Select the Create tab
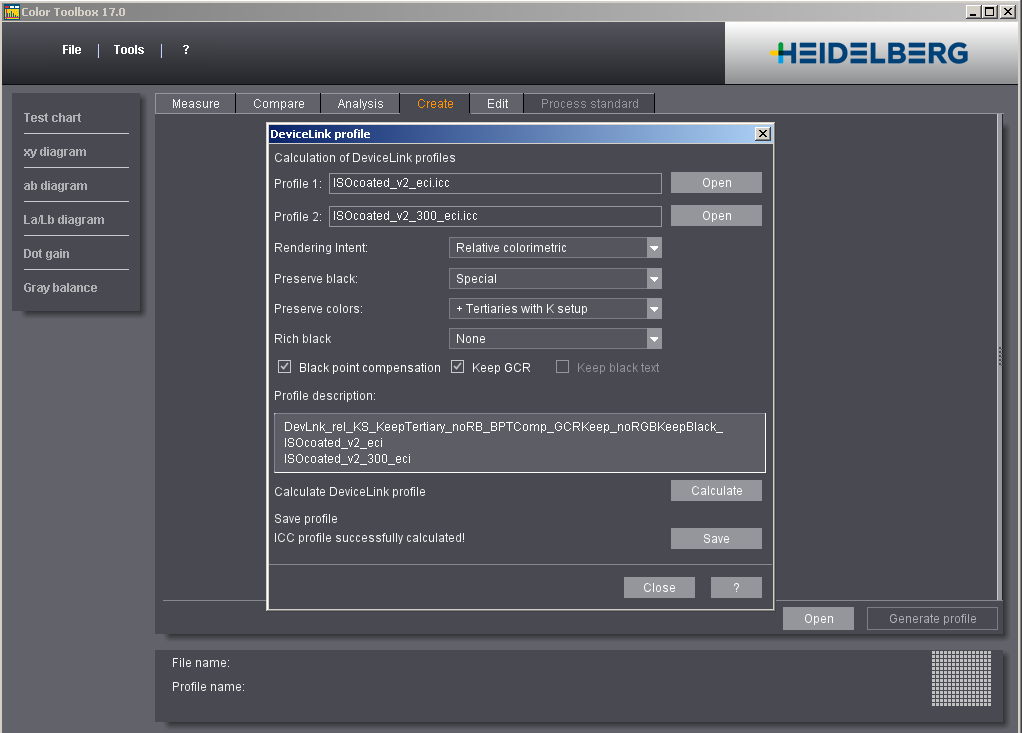Image resolution: width=1022 pixels, height=733 pixels. [x=435, y=104]
